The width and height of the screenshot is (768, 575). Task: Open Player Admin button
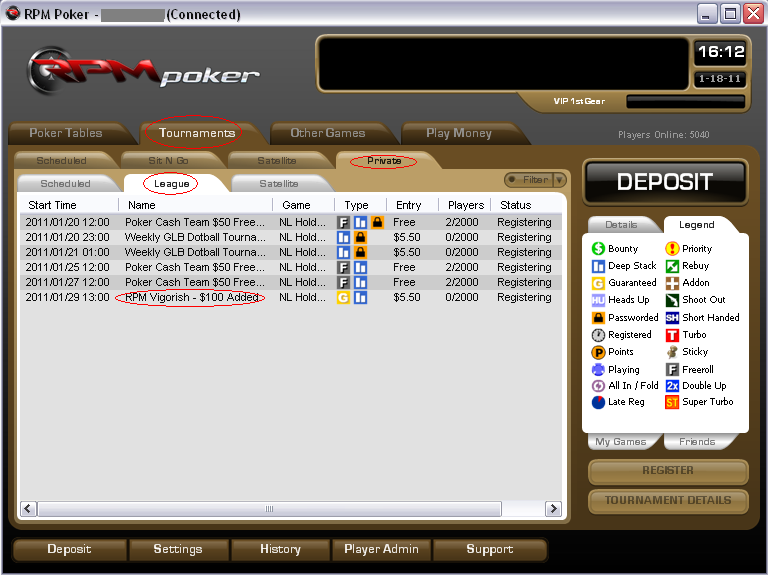pyautogui.click(x=382, y=549)
